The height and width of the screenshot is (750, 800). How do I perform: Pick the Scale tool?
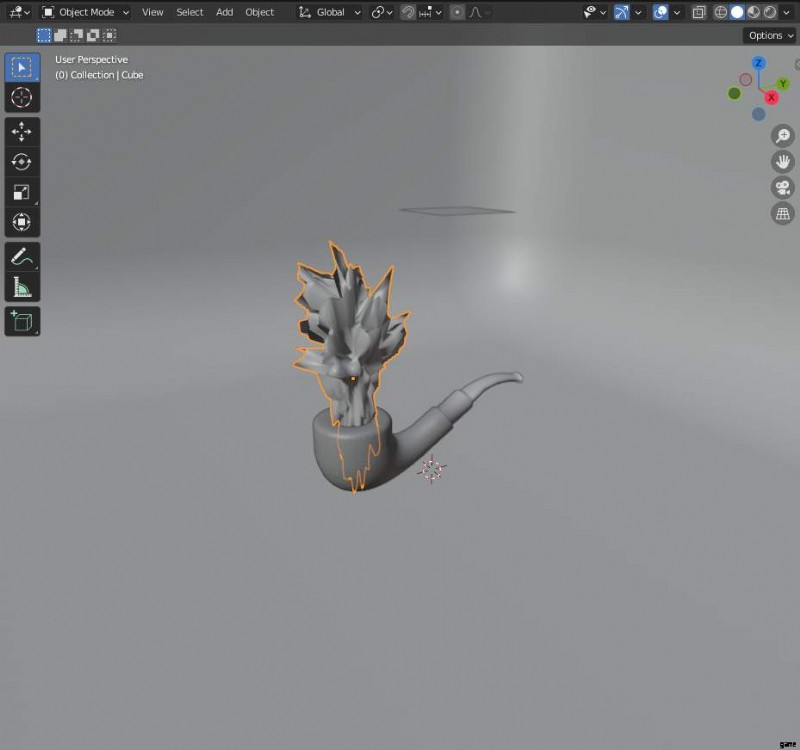pos(22,192)
